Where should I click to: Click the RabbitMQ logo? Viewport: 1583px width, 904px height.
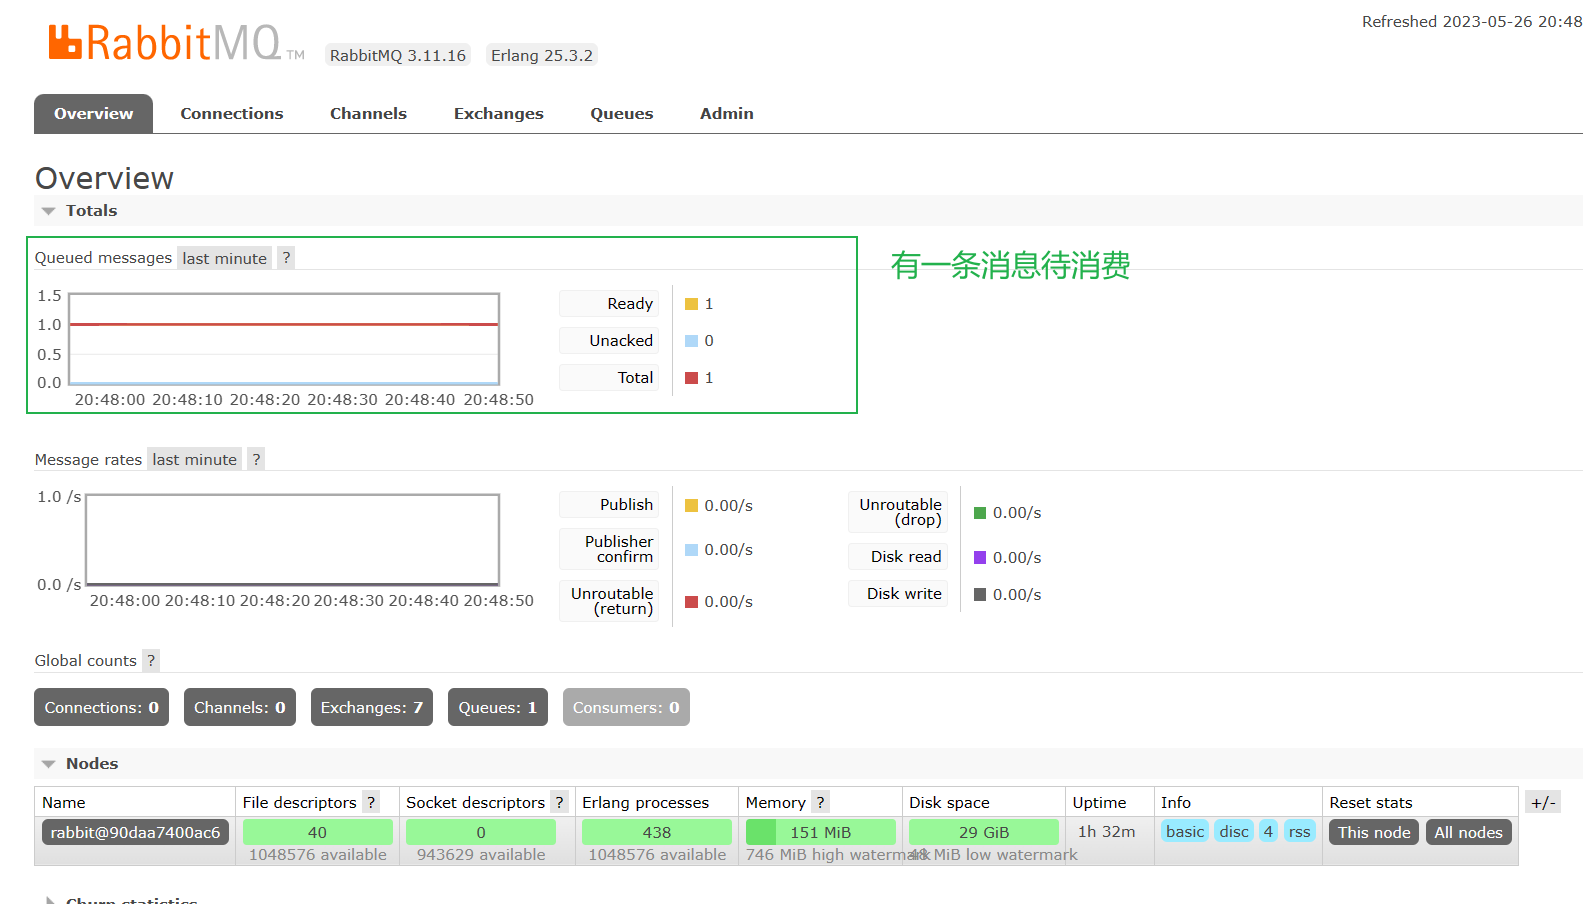tap(176, 43)
